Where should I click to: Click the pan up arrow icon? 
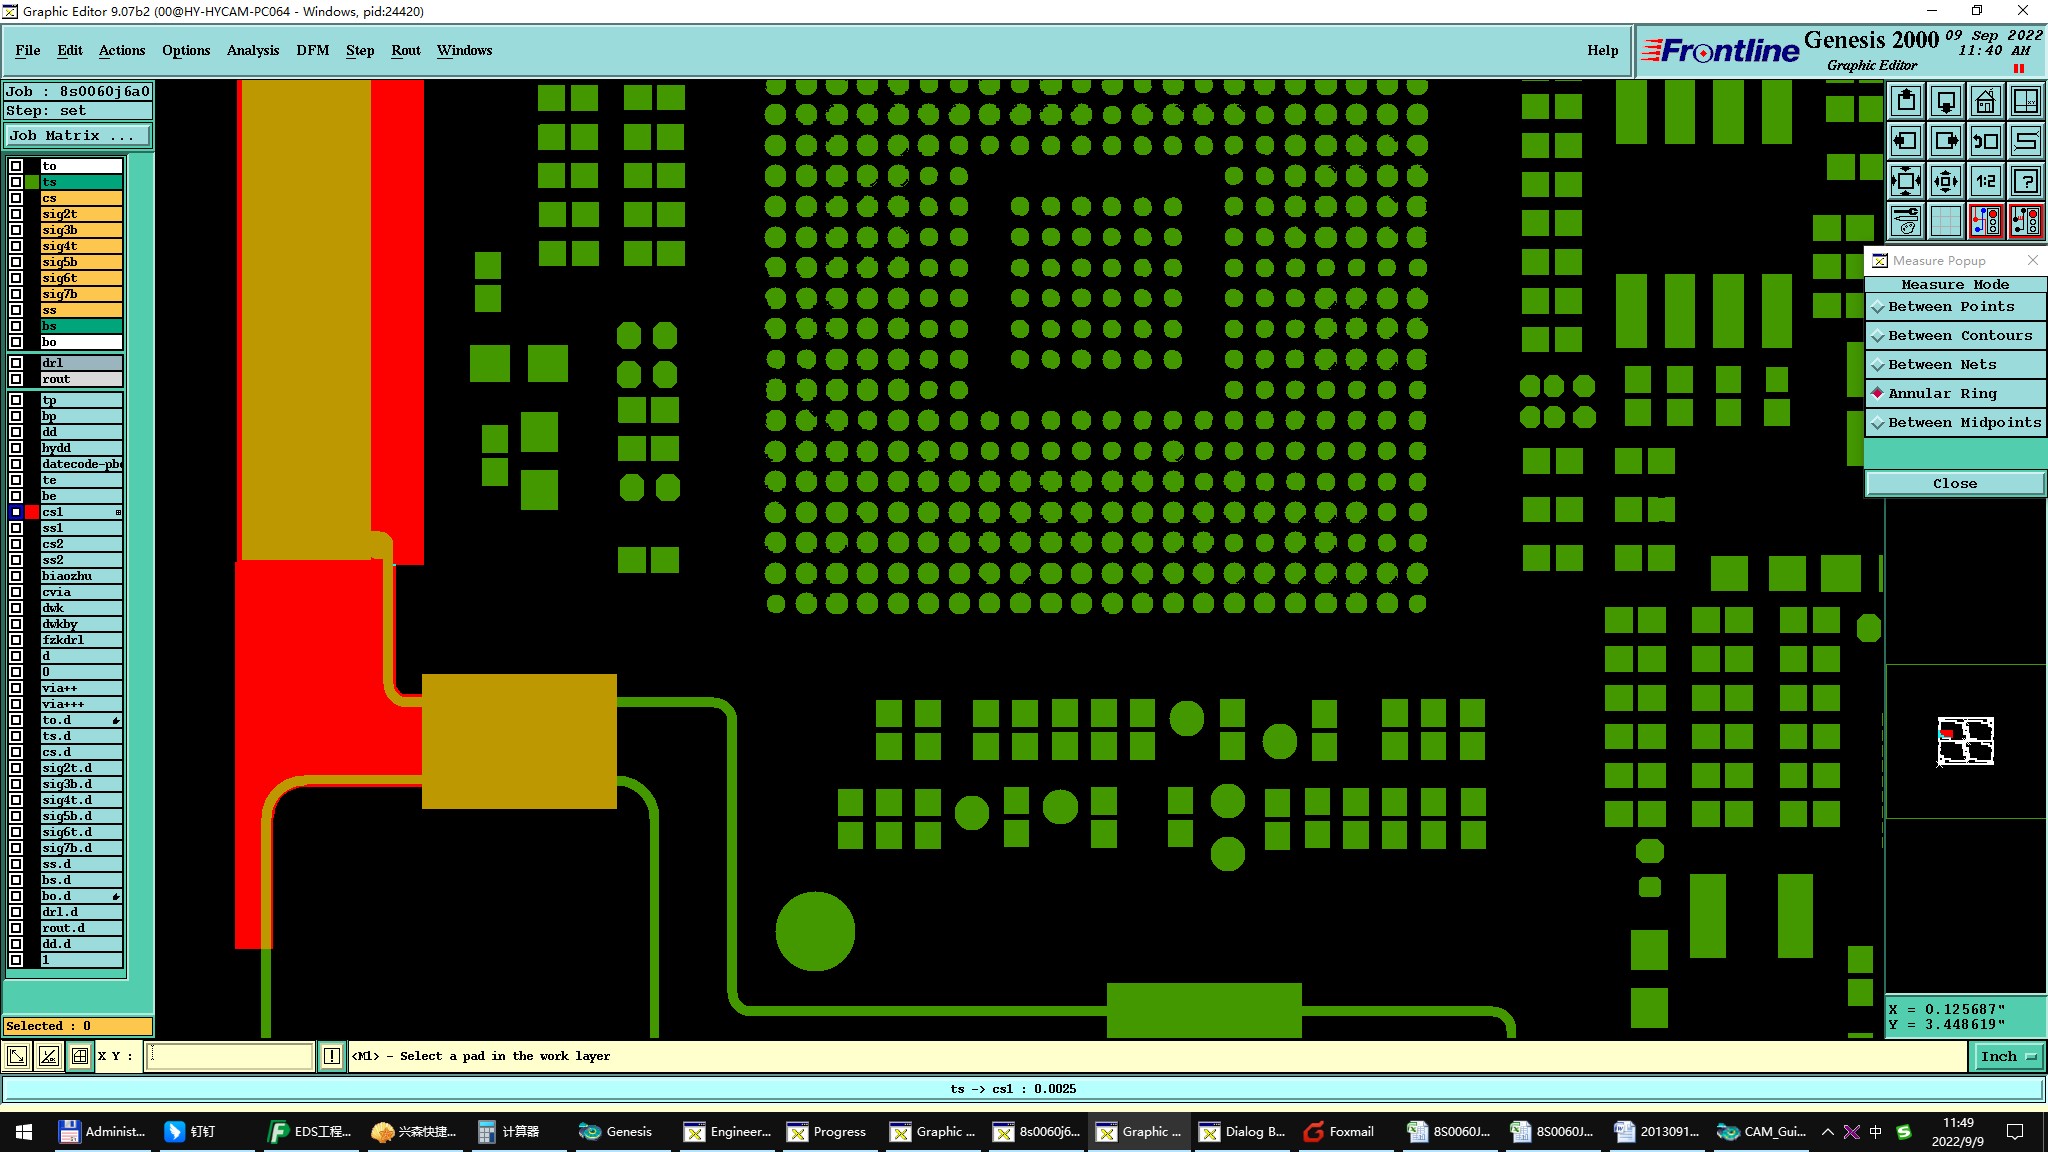point(1906,101)
